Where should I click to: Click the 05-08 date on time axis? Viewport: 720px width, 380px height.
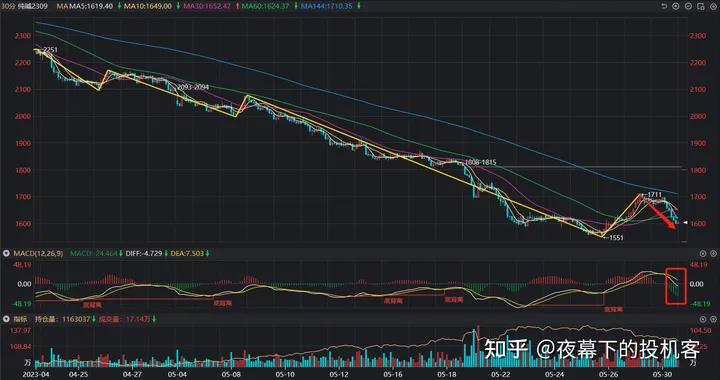coord(230,374)
